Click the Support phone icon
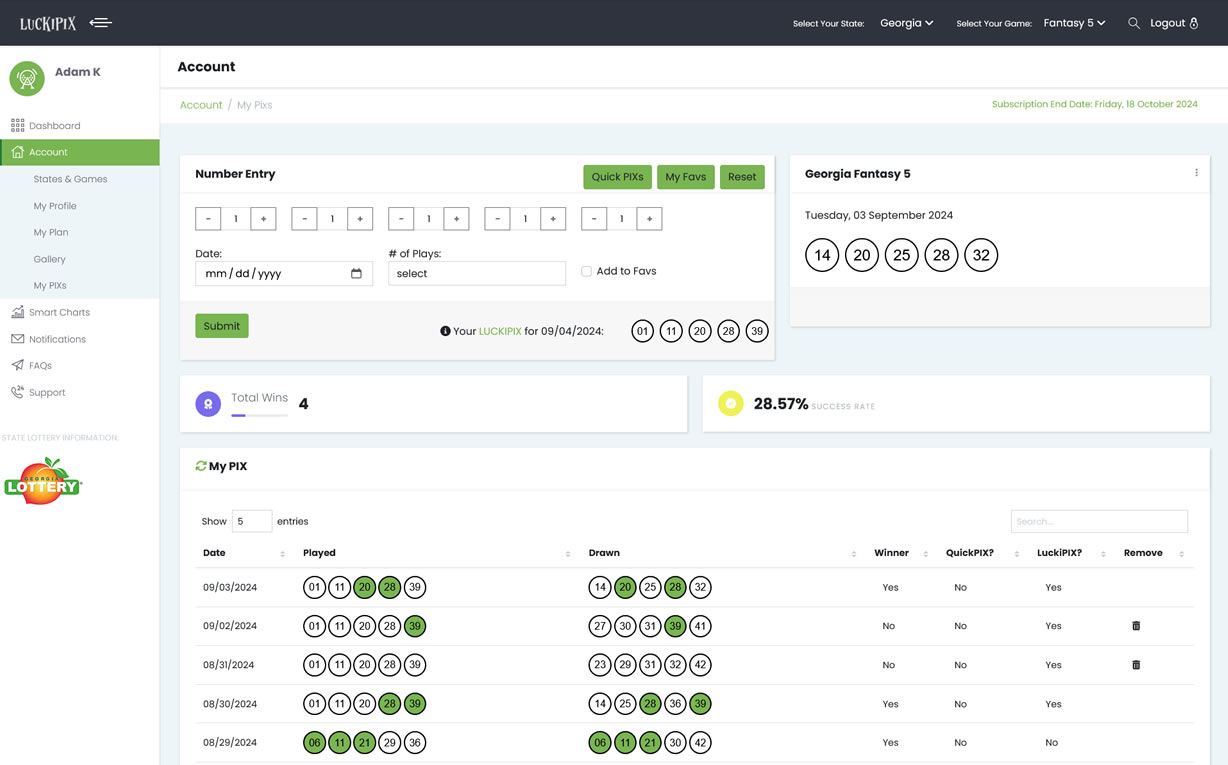This screenshot has height=765, width=1228. [x=17, y=392]
